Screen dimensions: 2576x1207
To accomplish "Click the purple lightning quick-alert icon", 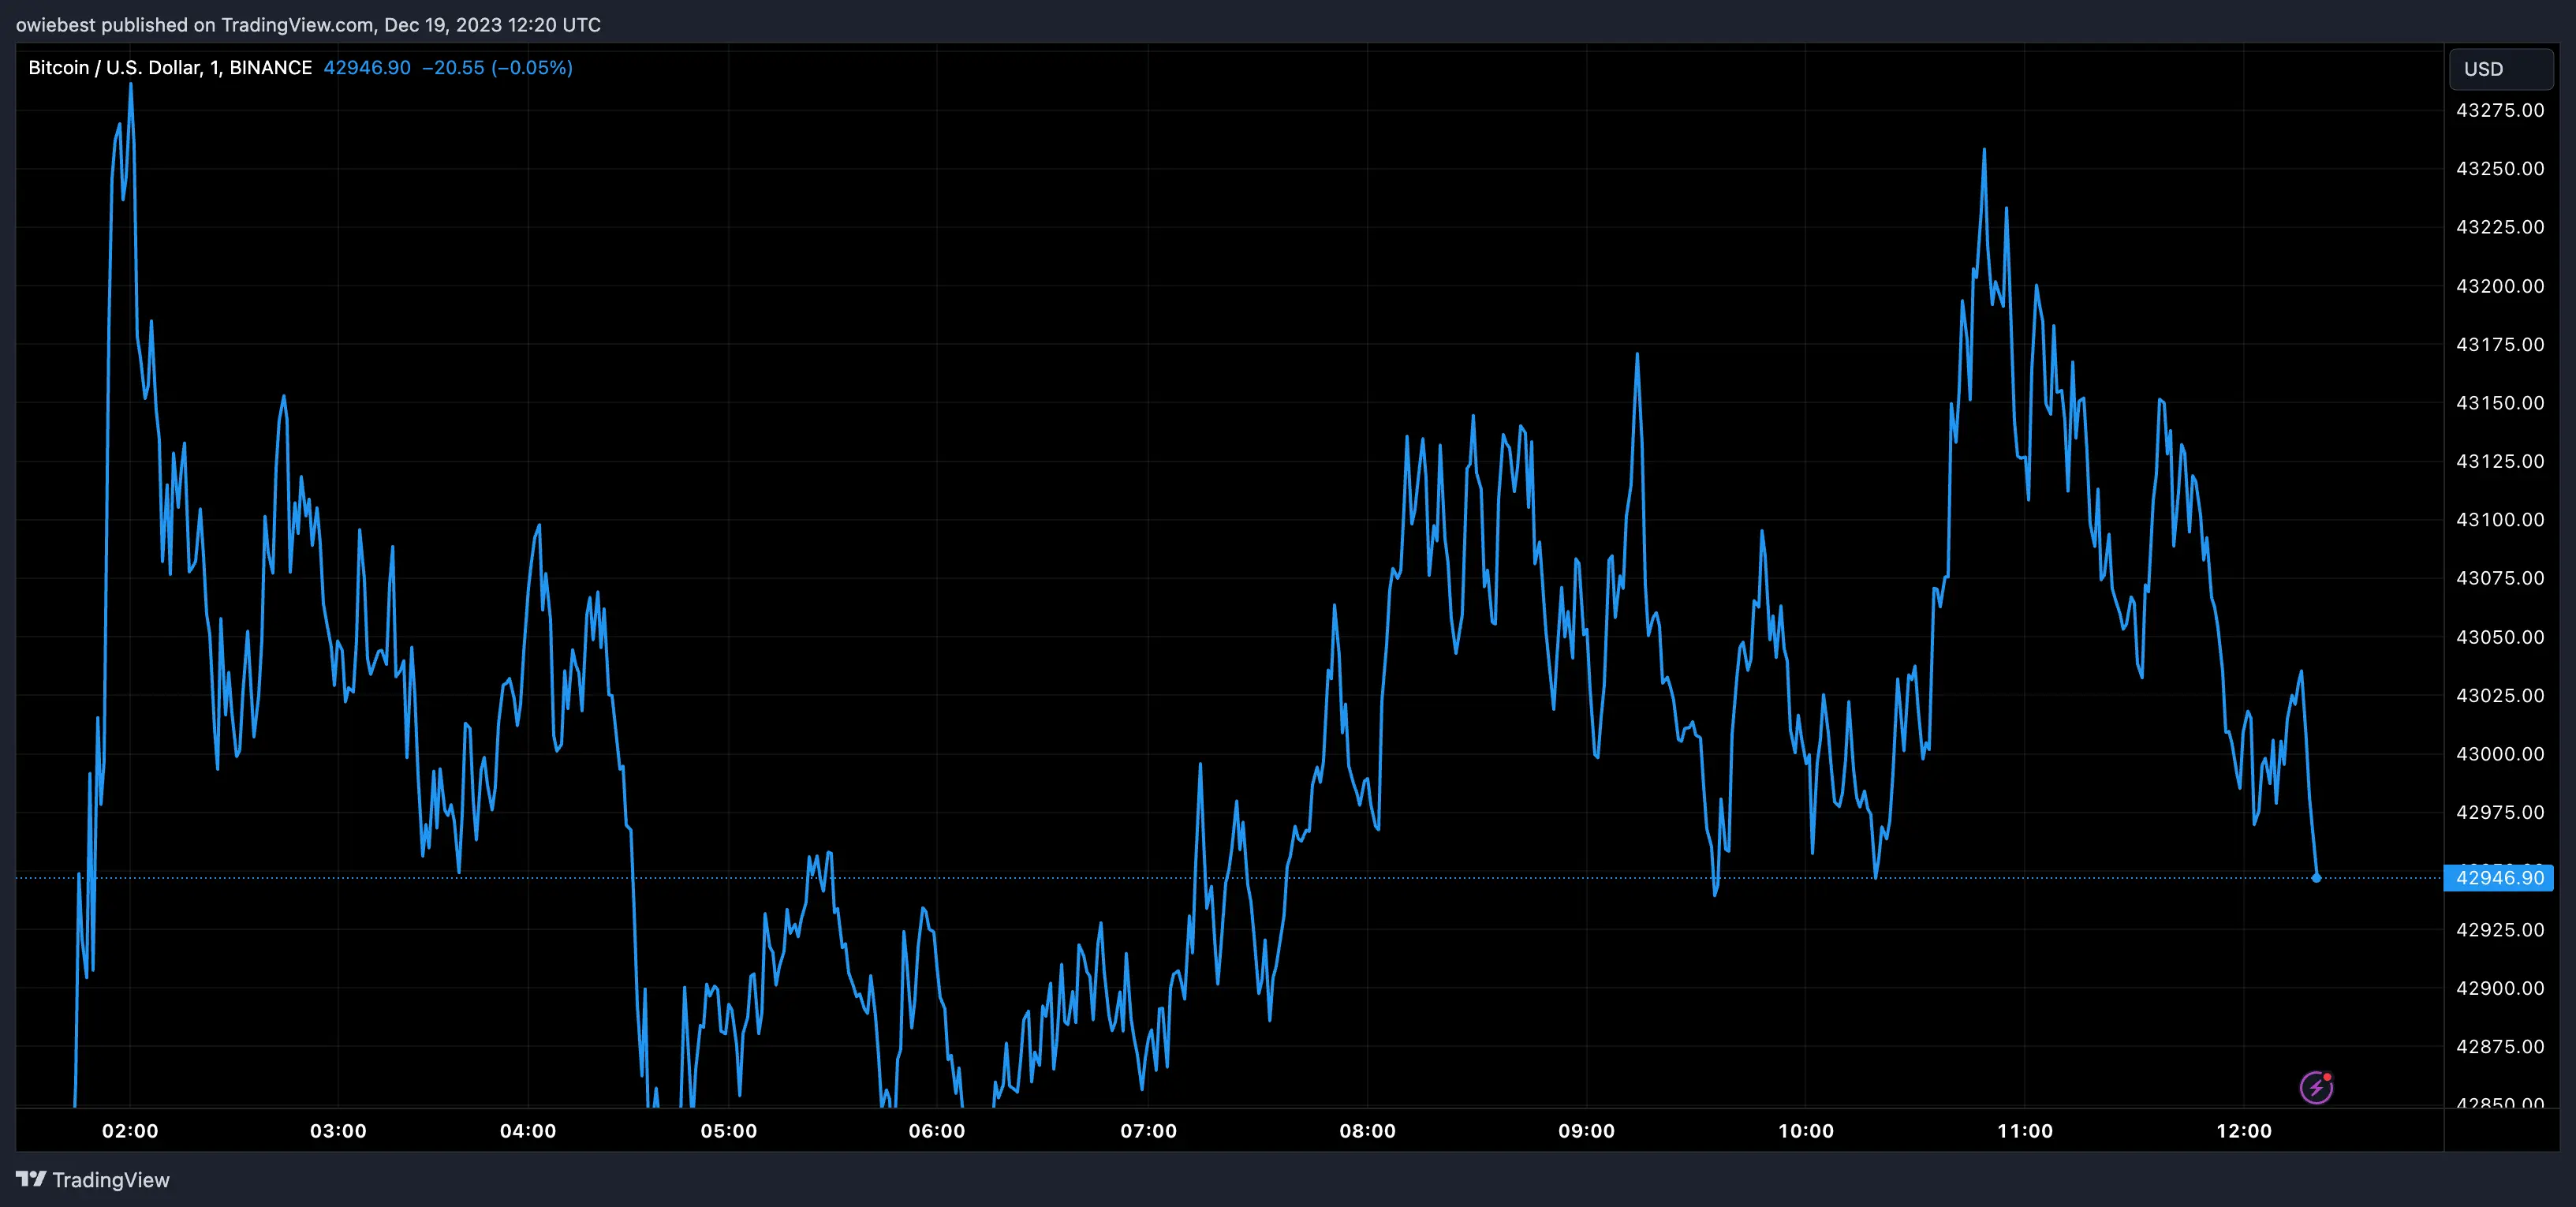I will click(x=2318, y=1089).
